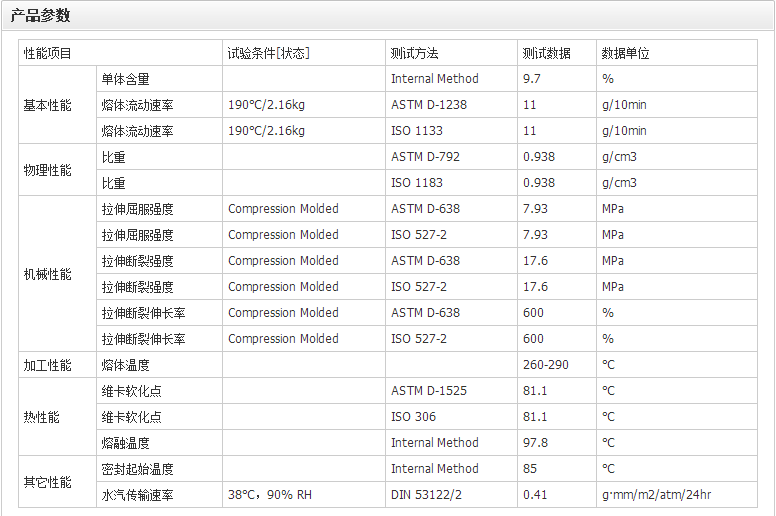Click the 试验条件[状态] column header

tap(268, 53)
